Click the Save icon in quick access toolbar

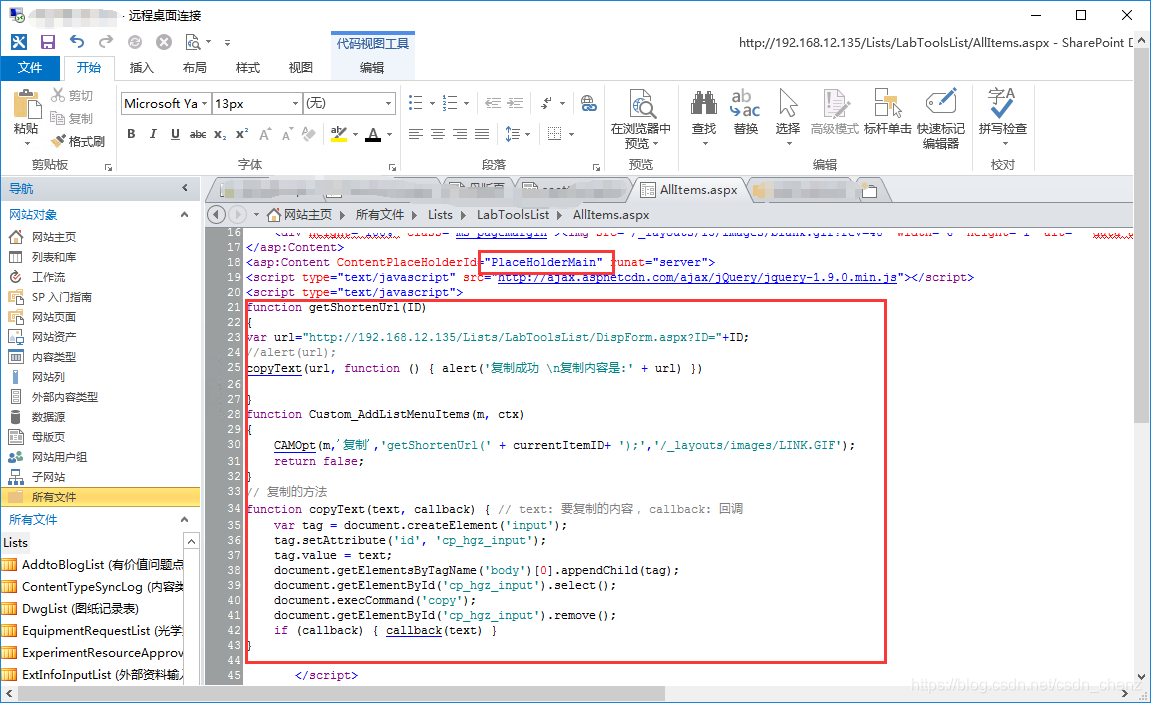(48, 42)
